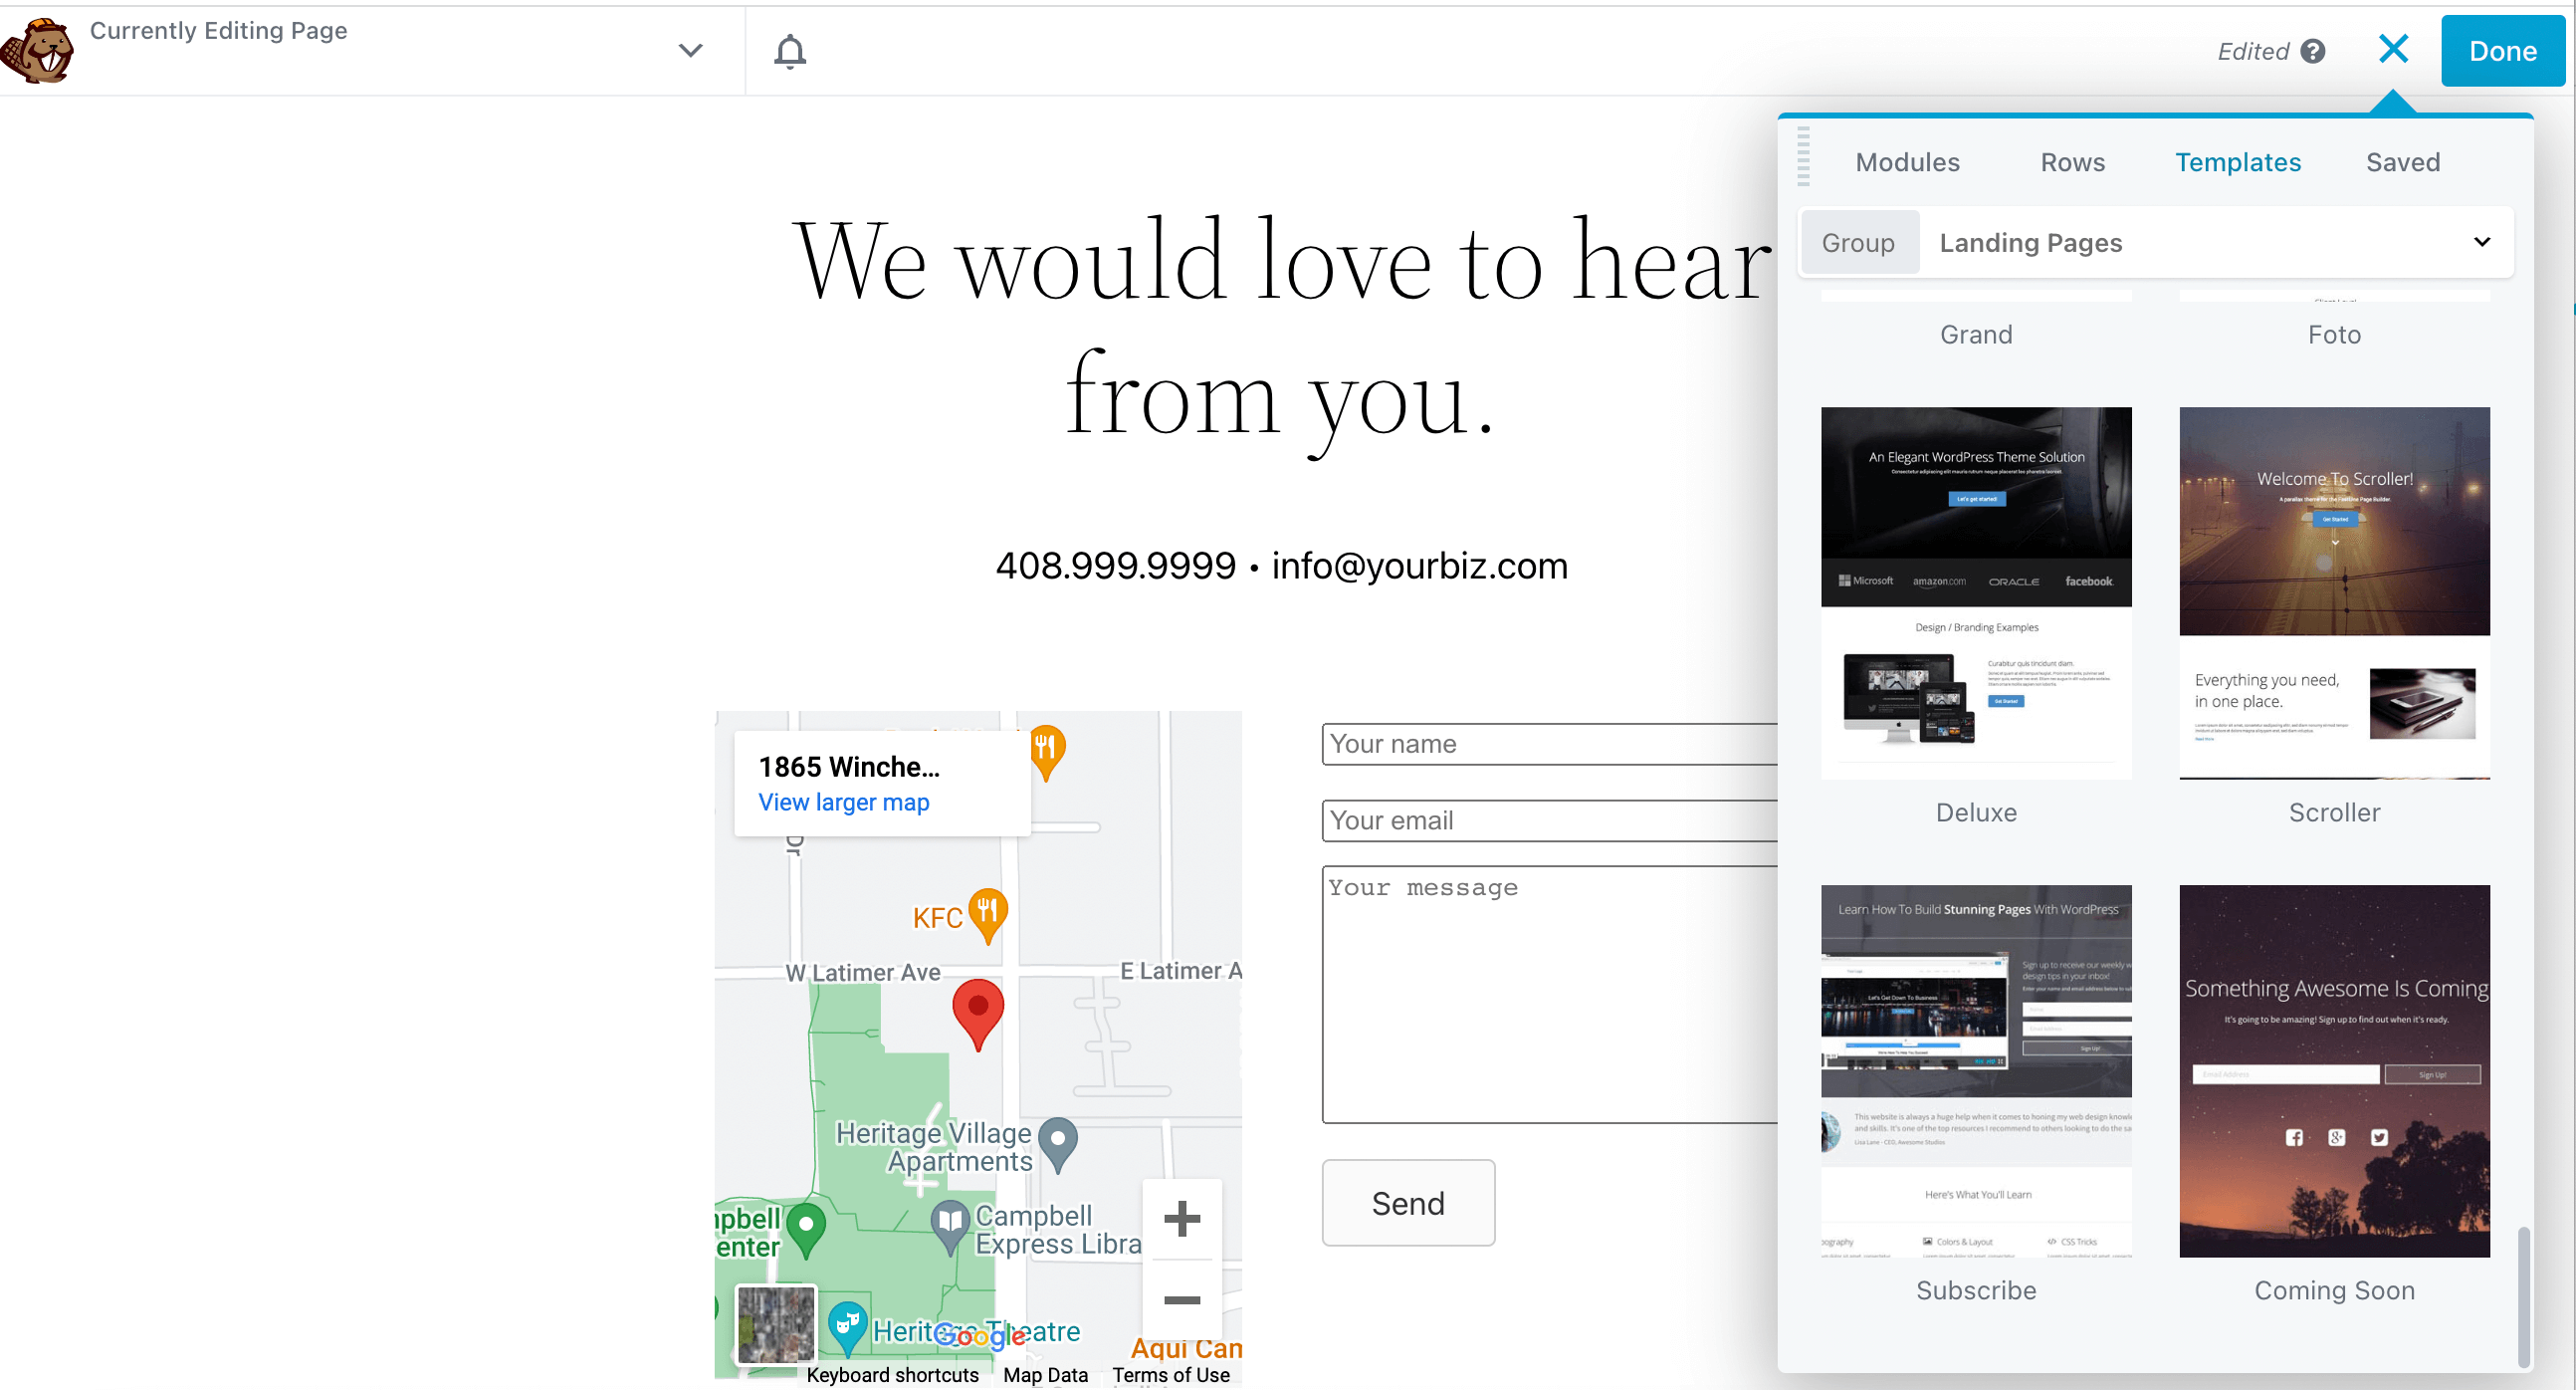Screen dimensions: 2576x1390
Task: Click the red location pin on the map
Action: [977, 1008]
